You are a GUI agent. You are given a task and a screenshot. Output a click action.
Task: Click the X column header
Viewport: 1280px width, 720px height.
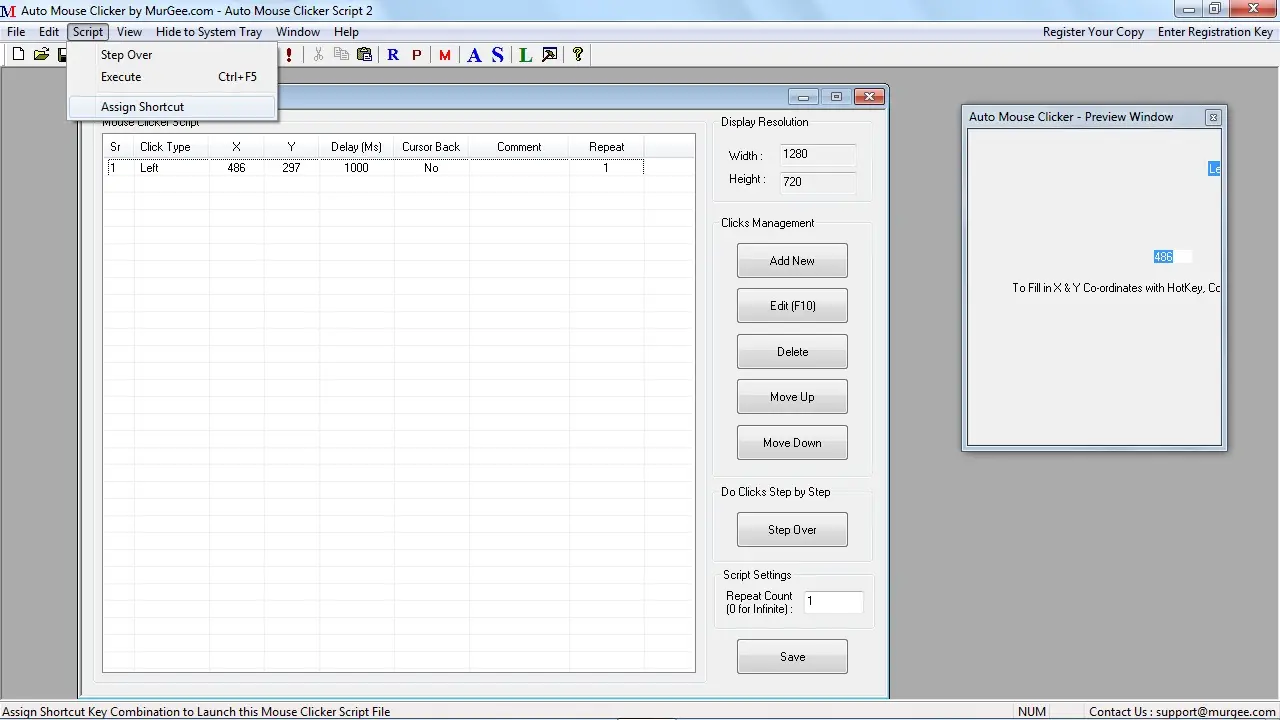[236, 147]
